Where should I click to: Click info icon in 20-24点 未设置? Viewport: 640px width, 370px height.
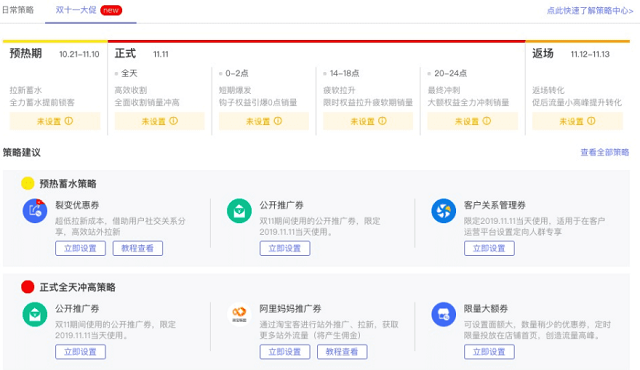[487, 121]
